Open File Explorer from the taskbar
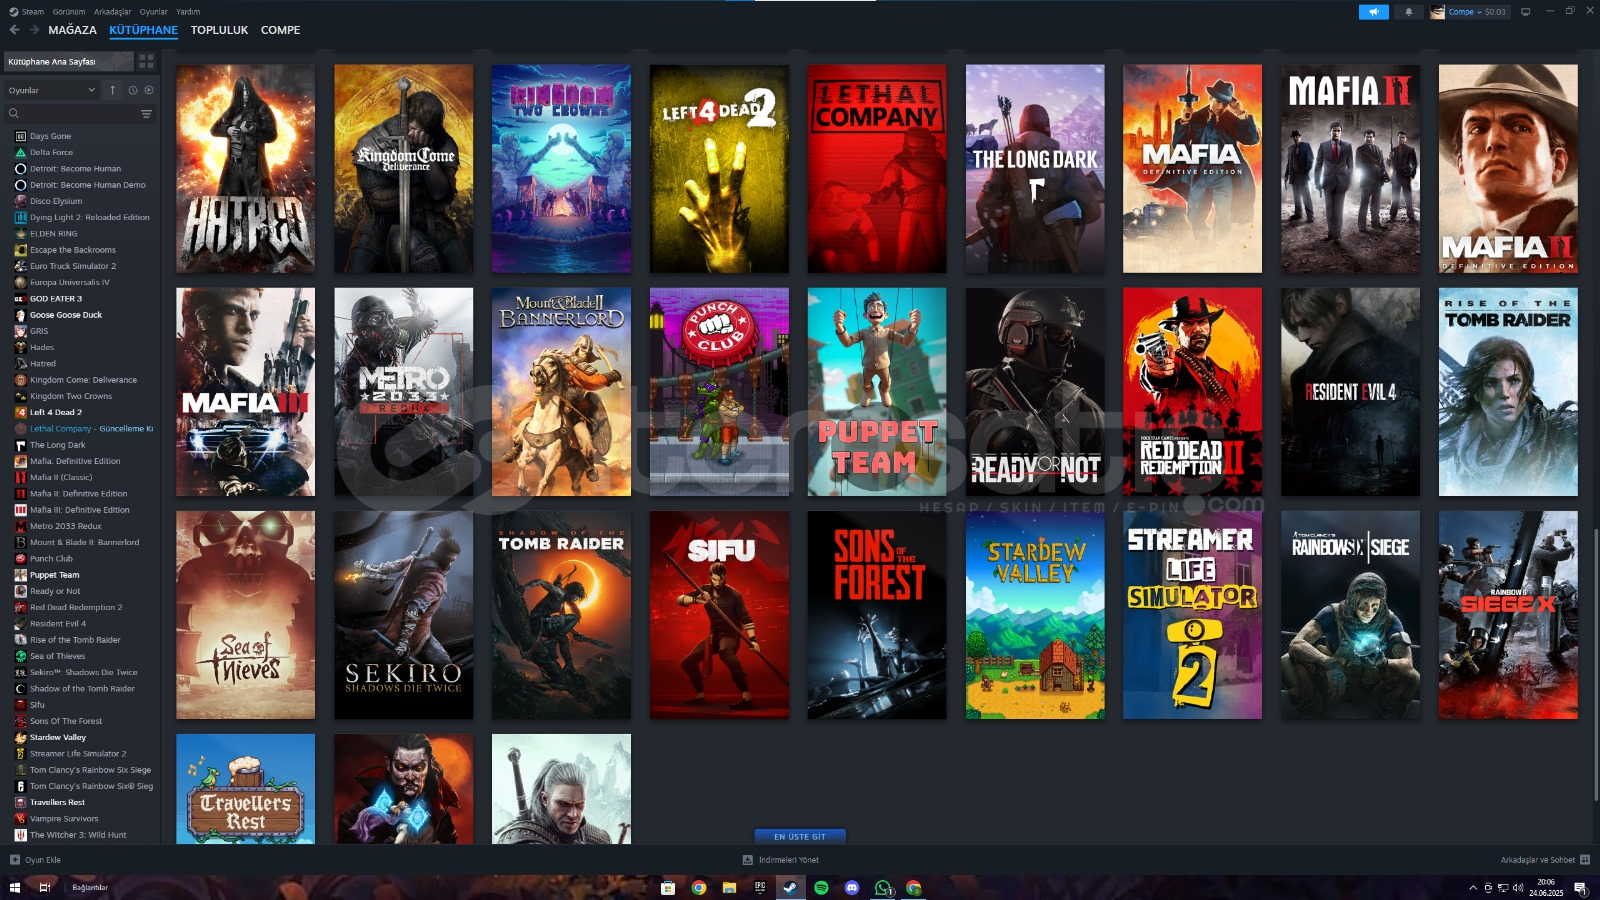Viewport: 1600px width, 900px height. [729, 887]
